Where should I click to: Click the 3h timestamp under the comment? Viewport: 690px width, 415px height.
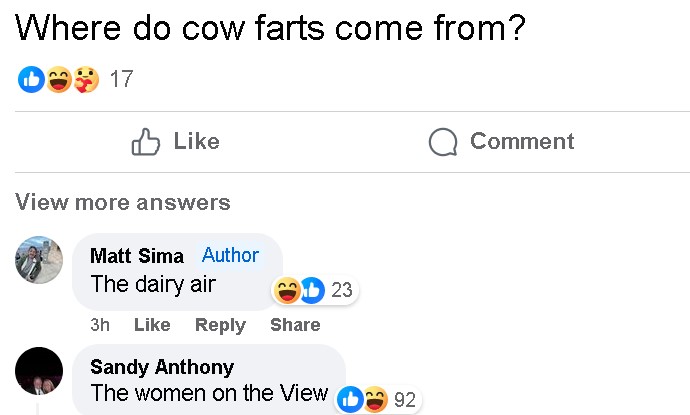tap(100, 325)
